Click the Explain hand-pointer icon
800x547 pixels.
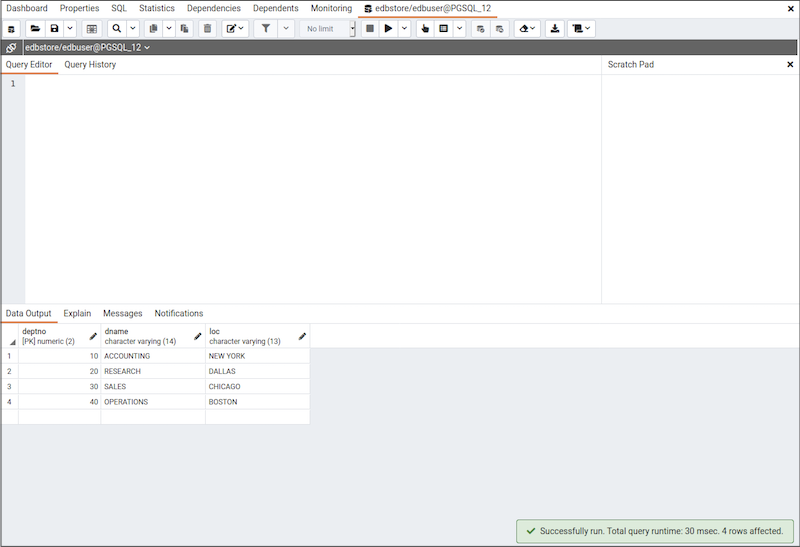click(x=424, y=29)
